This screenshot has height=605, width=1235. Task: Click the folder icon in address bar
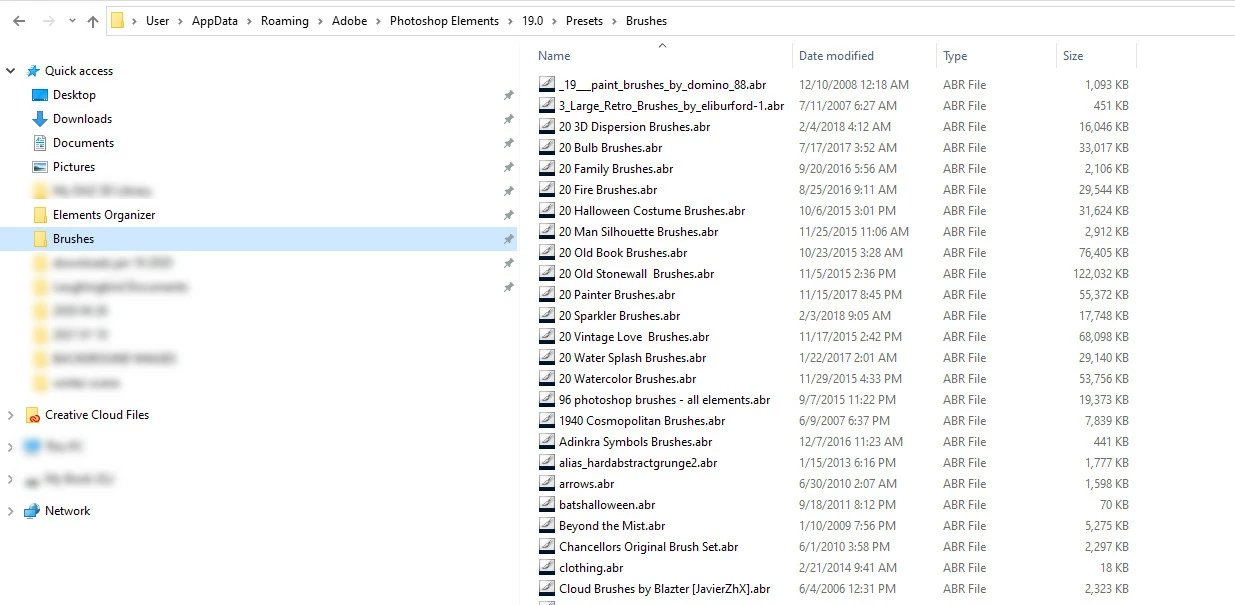click(118, 20)
